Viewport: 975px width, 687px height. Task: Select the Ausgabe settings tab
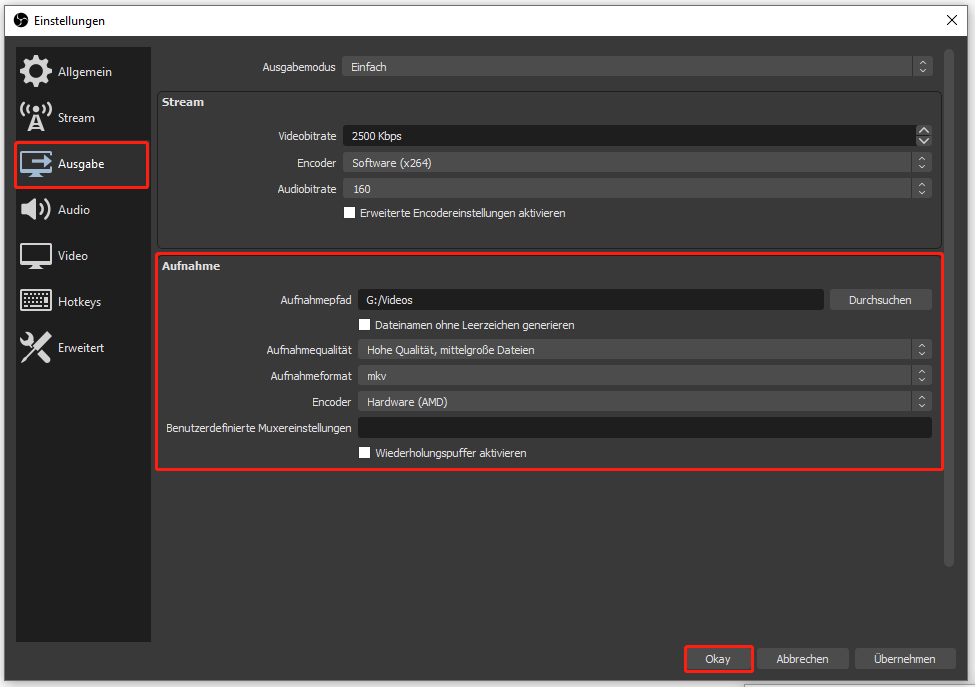point(83,164)
